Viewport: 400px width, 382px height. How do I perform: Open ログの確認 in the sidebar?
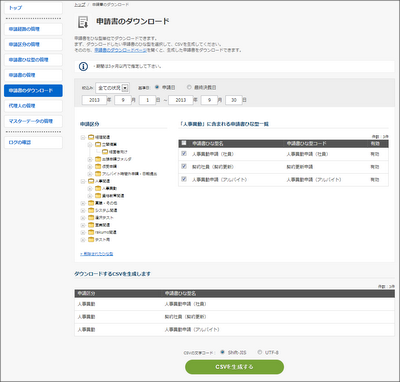click(x=33, y=142)
